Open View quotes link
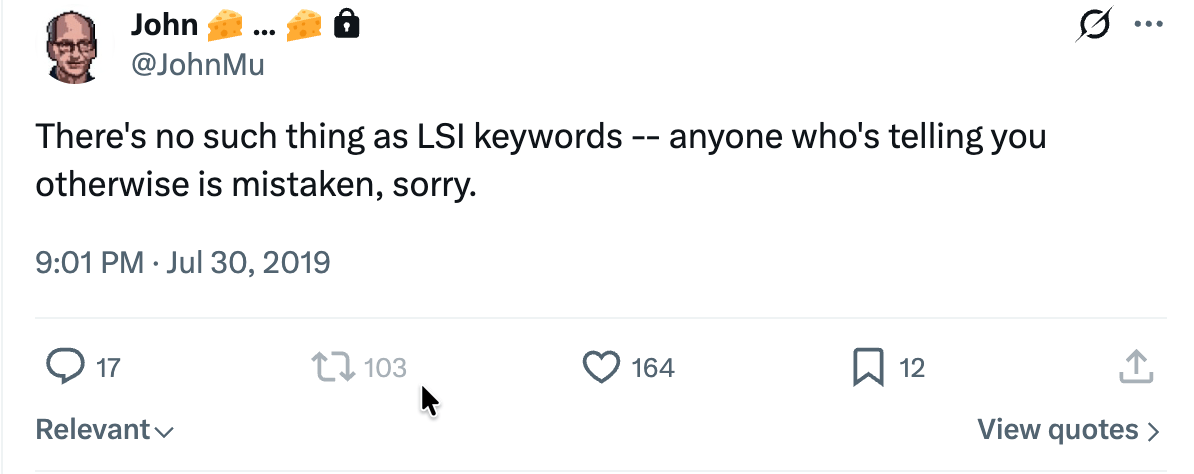The image size is (1194, 474). tap(1058, 430)
